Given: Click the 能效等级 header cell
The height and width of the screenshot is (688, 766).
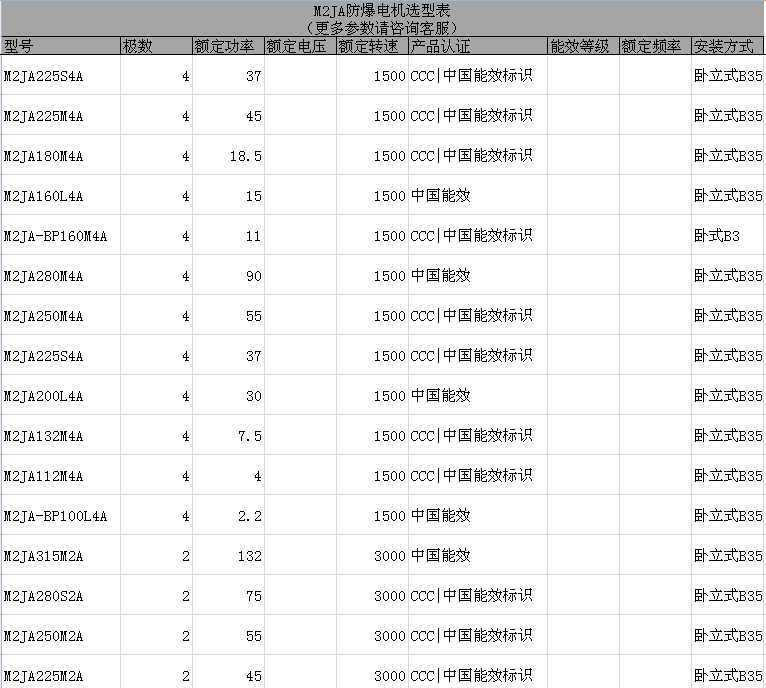Looking at the screenshot, I should click(582, 46).
